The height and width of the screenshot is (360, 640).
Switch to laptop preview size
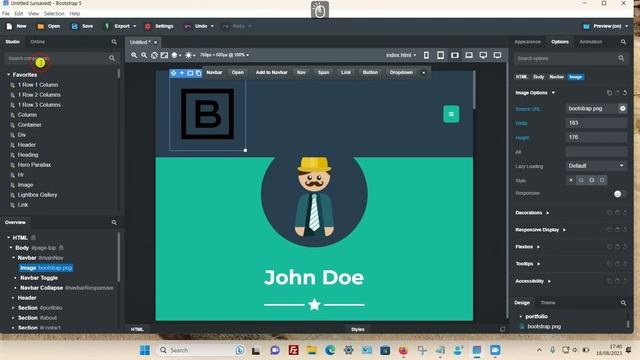[469, 55]
